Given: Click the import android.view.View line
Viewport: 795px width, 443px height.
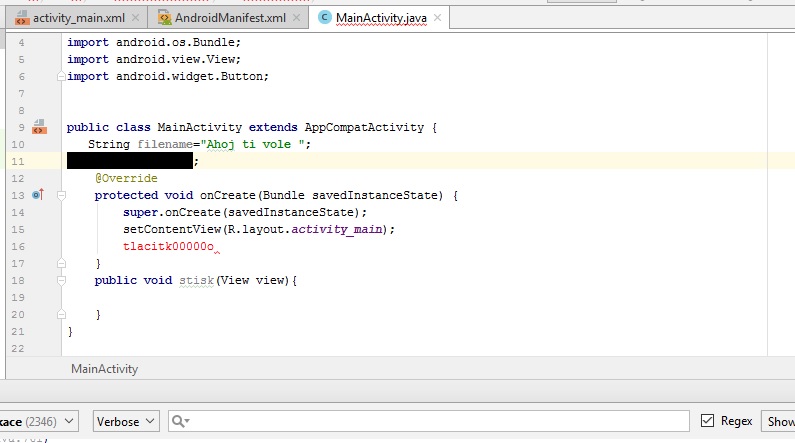Looking at the screenshot, I should (x=154, y=59).
